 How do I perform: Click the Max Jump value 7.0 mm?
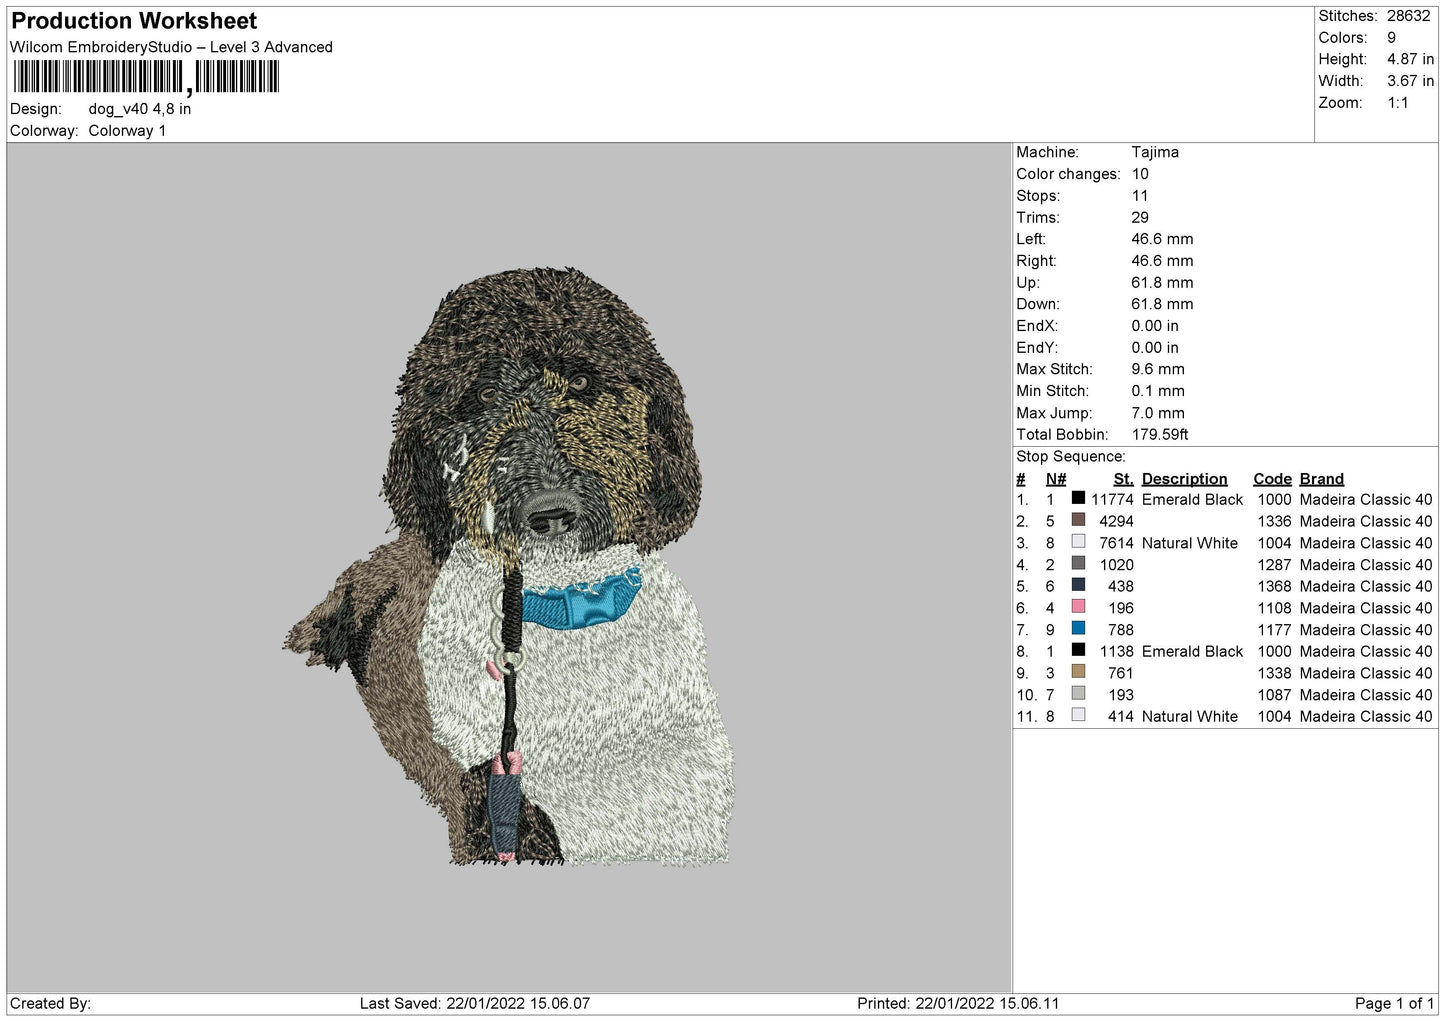[1158, 413]
